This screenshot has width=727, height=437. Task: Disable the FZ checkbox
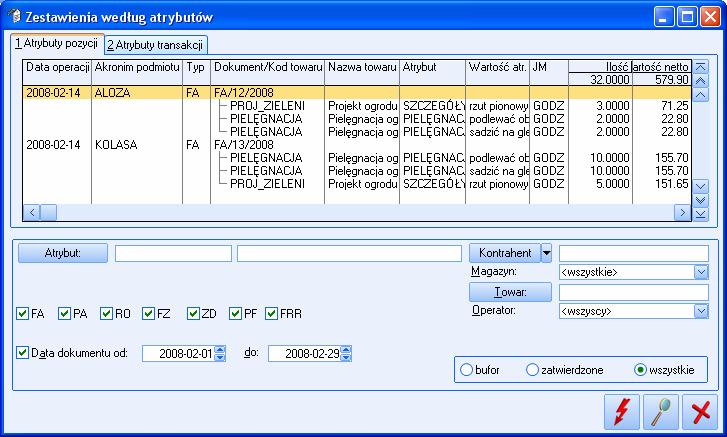148,314
